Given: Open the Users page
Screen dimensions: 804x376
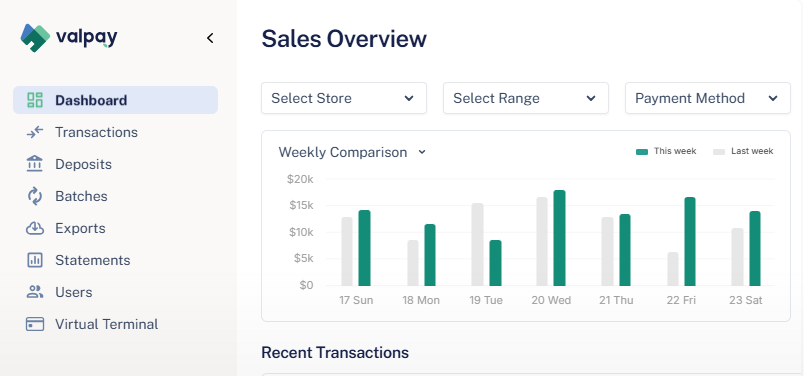Looking at the screenshot, I should click(74, 292).
